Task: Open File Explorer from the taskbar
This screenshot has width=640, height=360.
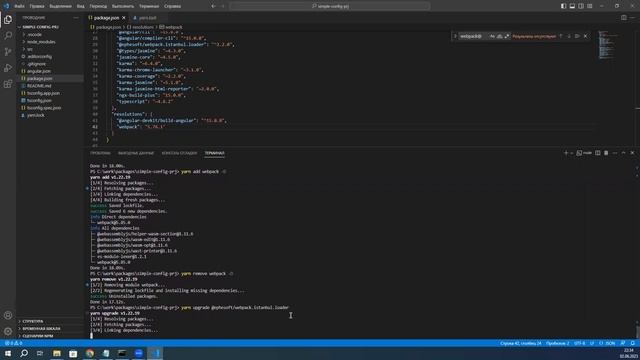Action: click(x=57, y=353)
